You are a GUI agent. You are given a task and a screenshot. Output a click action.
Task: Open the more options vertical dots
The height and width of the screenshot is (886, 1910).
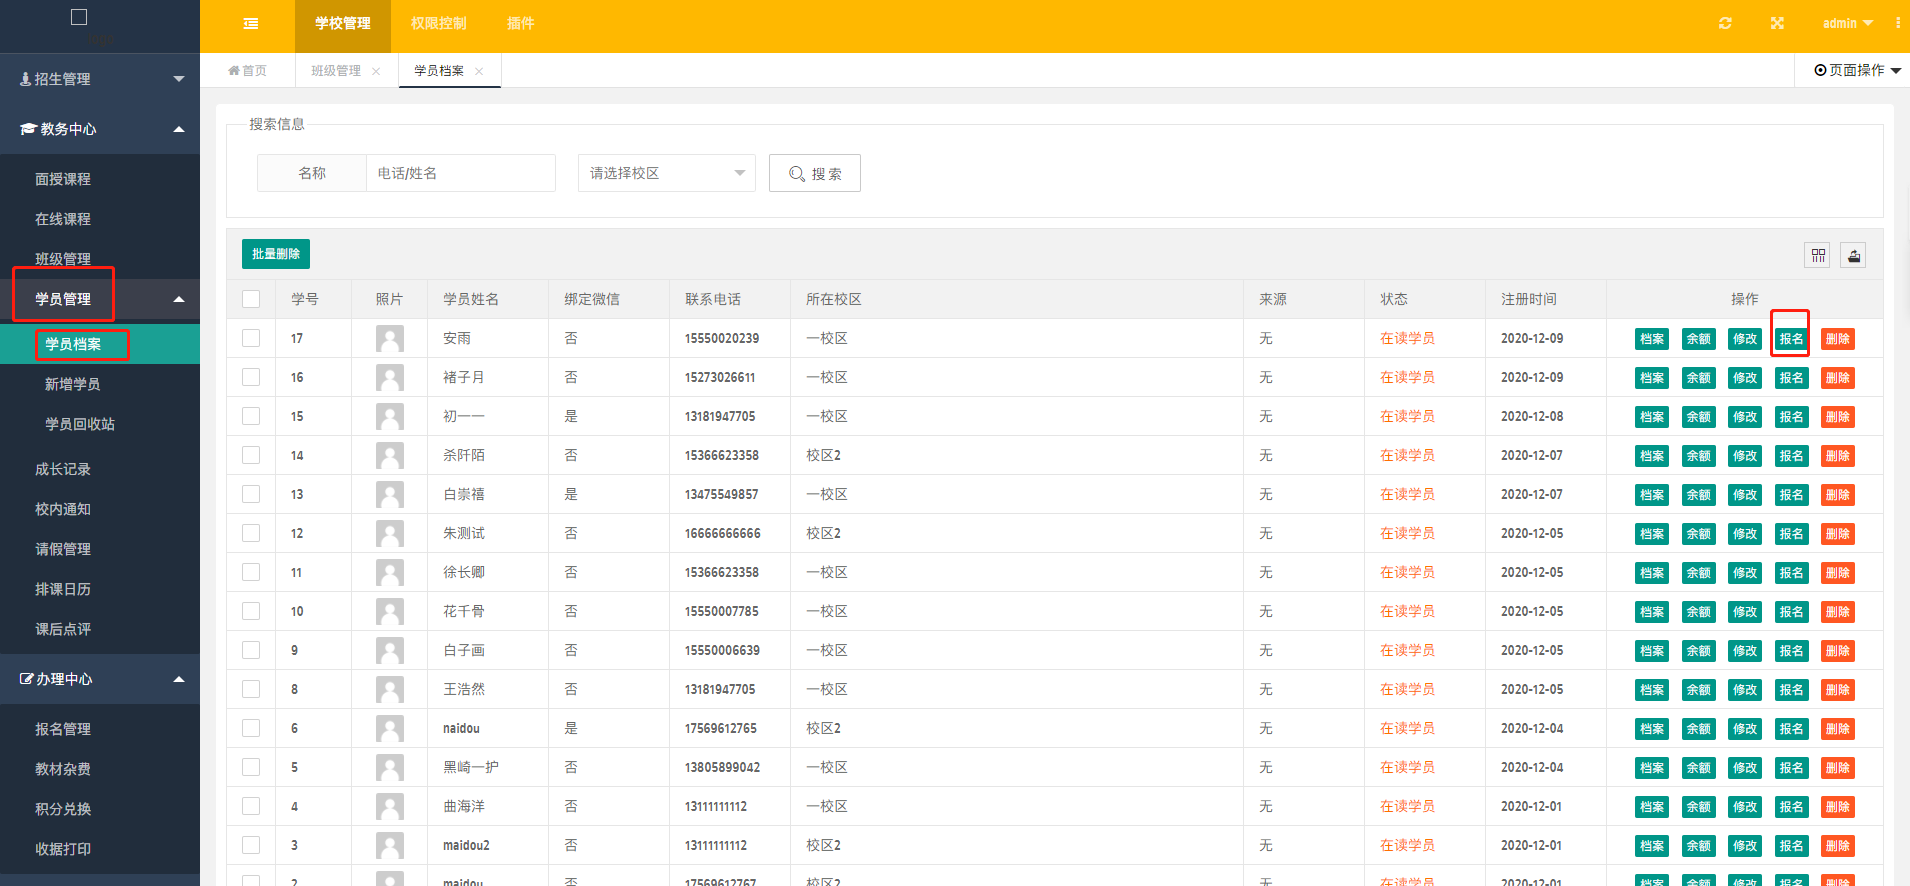tap(1897, 23)
